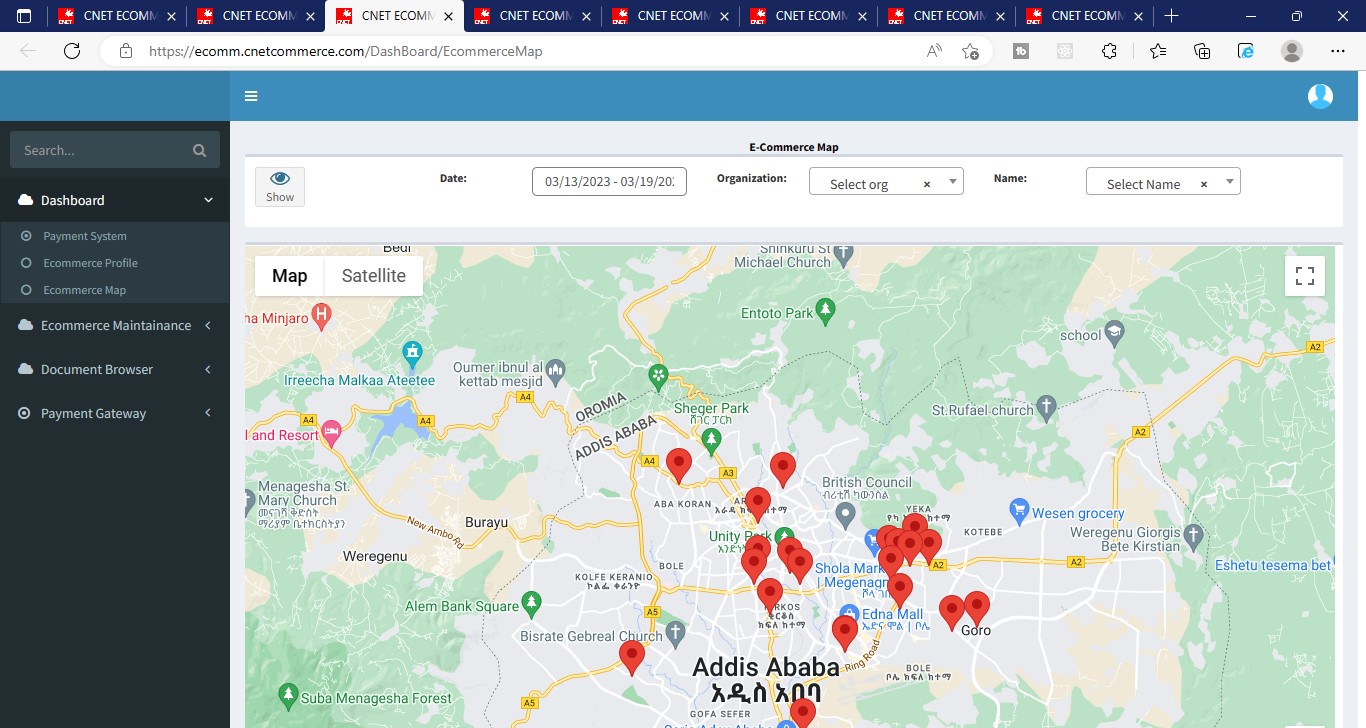Click the site lock icon
This screenshot has width=1366, height=728.
tap(125, 51)
